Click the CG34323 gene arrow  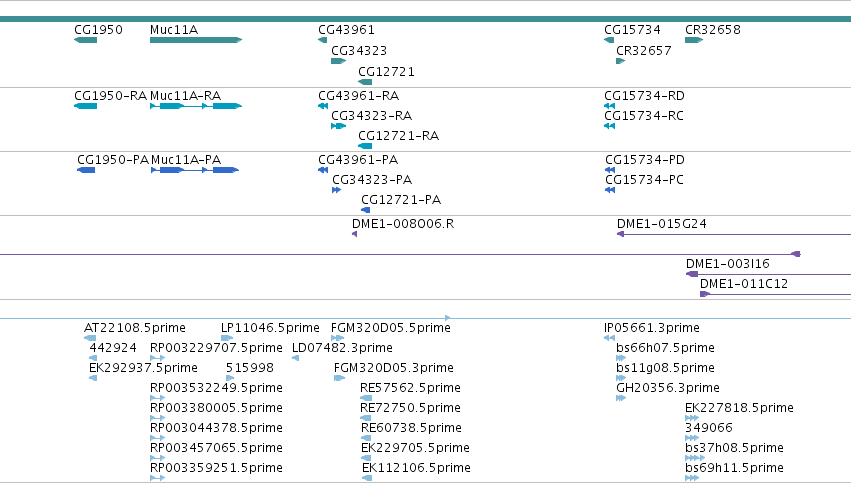(x=338, y=61)
